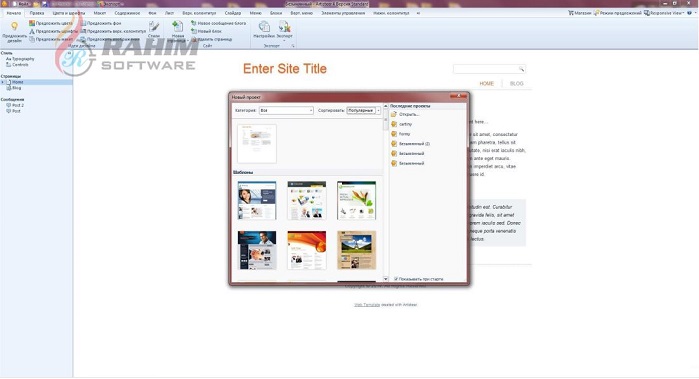Open the Открыть... folder icon in recent projects
Screen dimensions: 699x379
[394, 114]
